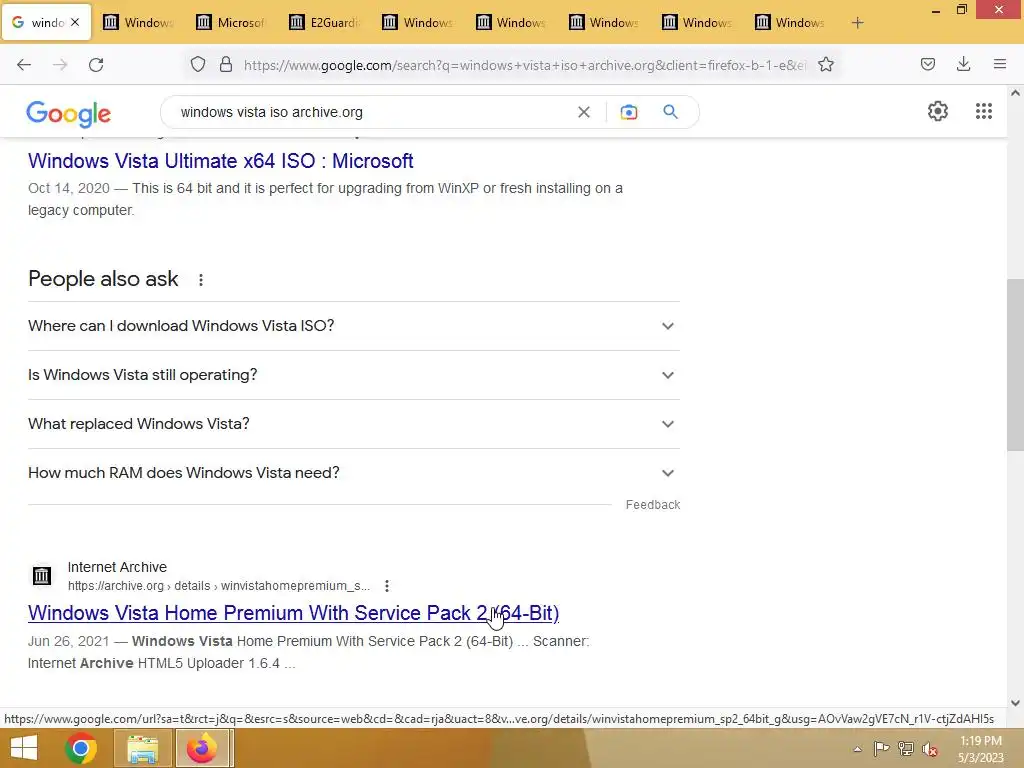1024x768 pixels.
Task: Open the archive.org details URL breadcrumb
Action: point(219,586)
